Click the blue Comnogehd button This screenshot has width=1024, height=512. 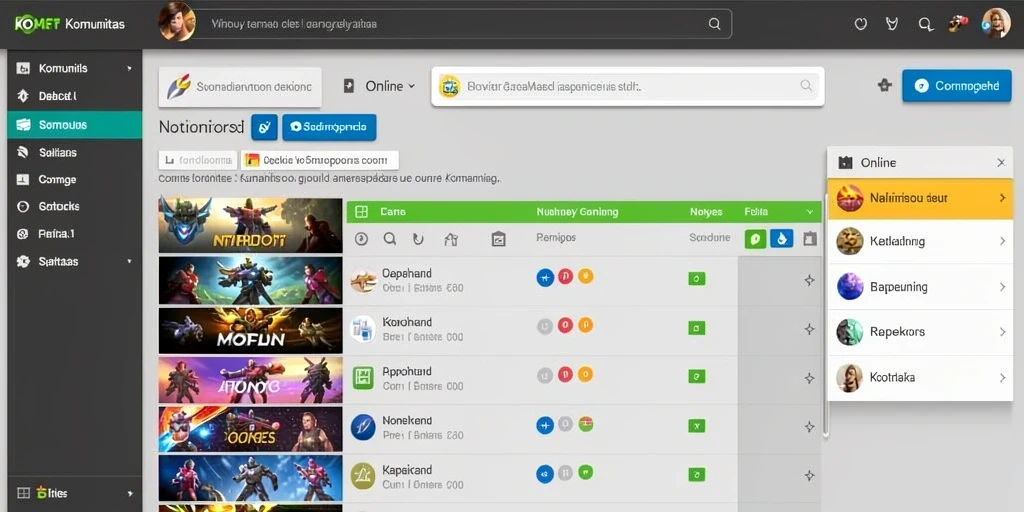pyautogui.click(x=957, y=86)
